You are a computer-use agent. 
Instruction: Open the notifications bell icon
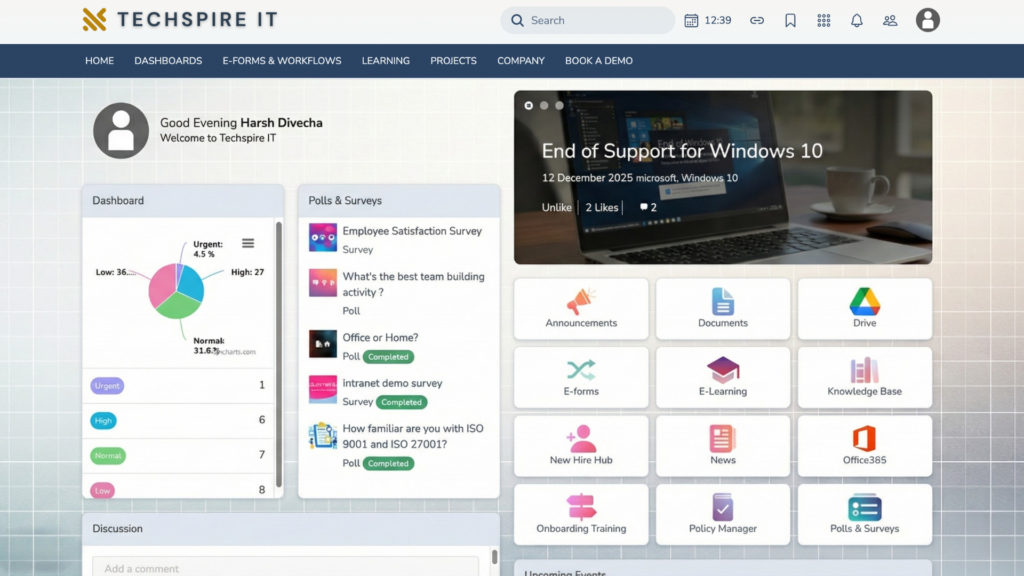coord(856,20)
